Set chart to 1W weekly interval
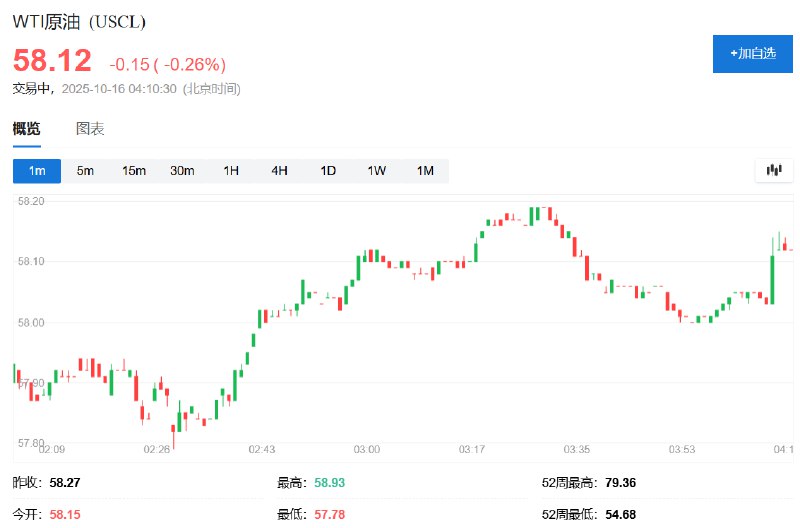 click(x=376, y=171)
